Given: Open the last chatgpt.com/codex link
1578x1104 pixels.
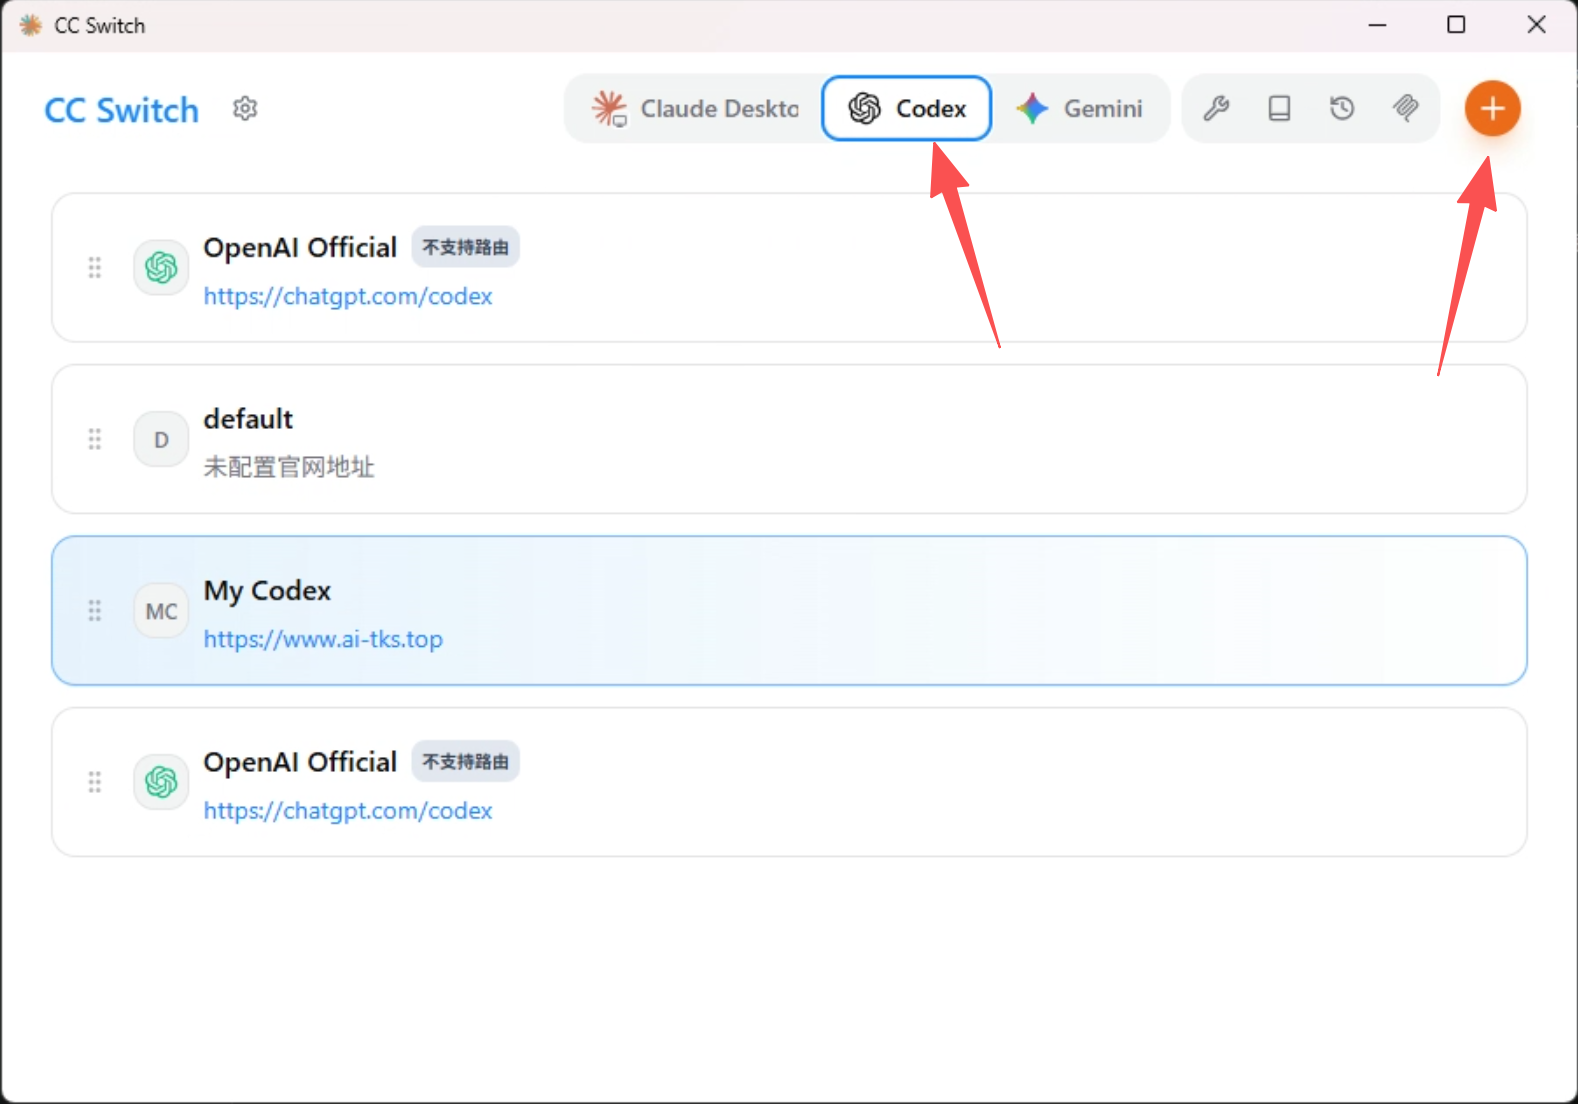Looking at the screenshot, I should click(x=348, y=811).
